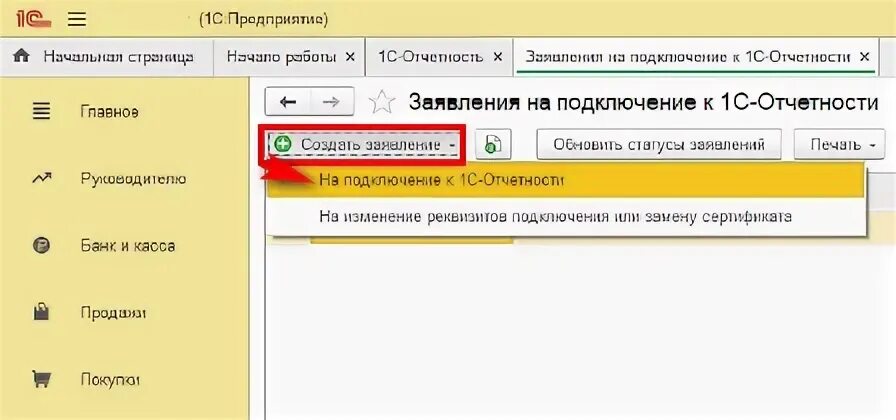Switch to Начало работы tab
The width and height of the screenshot is (896, 420).
290,57
